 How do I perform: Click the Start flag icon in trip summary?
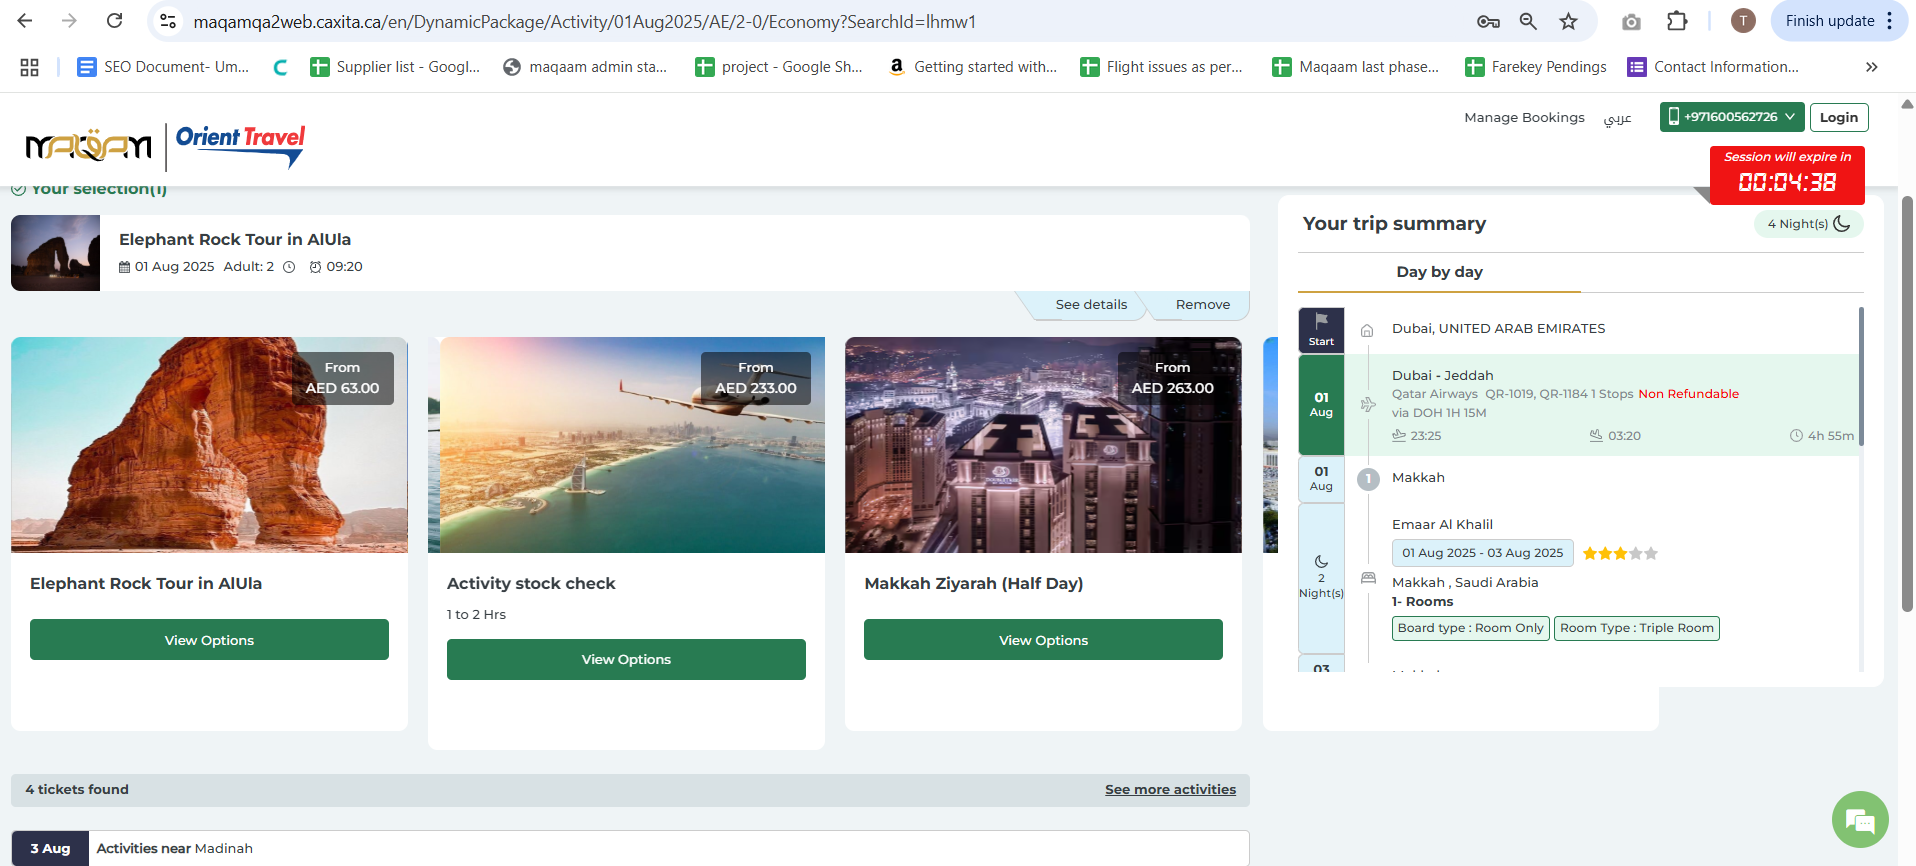tap(1321, 329)
